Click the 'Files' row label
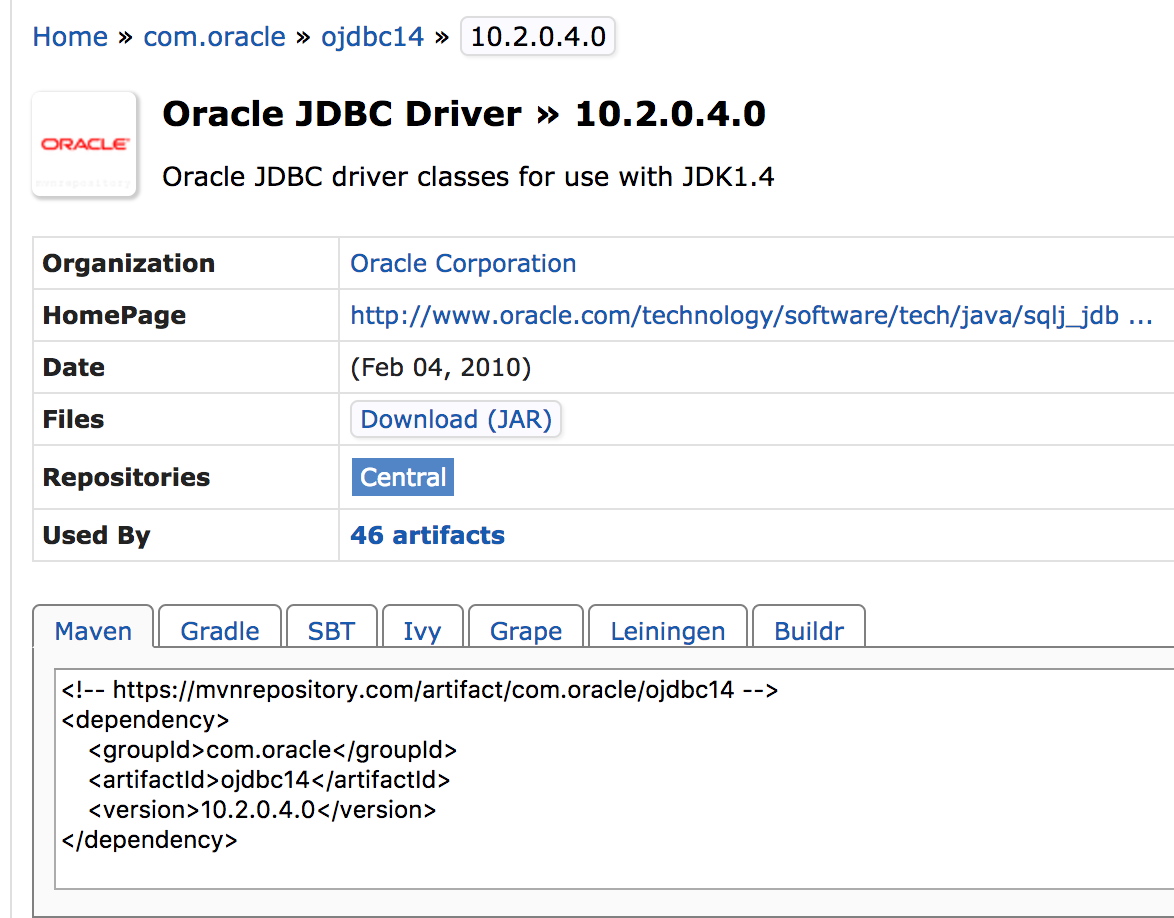This screenshot has width=1174, height=918. pyautogui.click(x=73, y=419)
